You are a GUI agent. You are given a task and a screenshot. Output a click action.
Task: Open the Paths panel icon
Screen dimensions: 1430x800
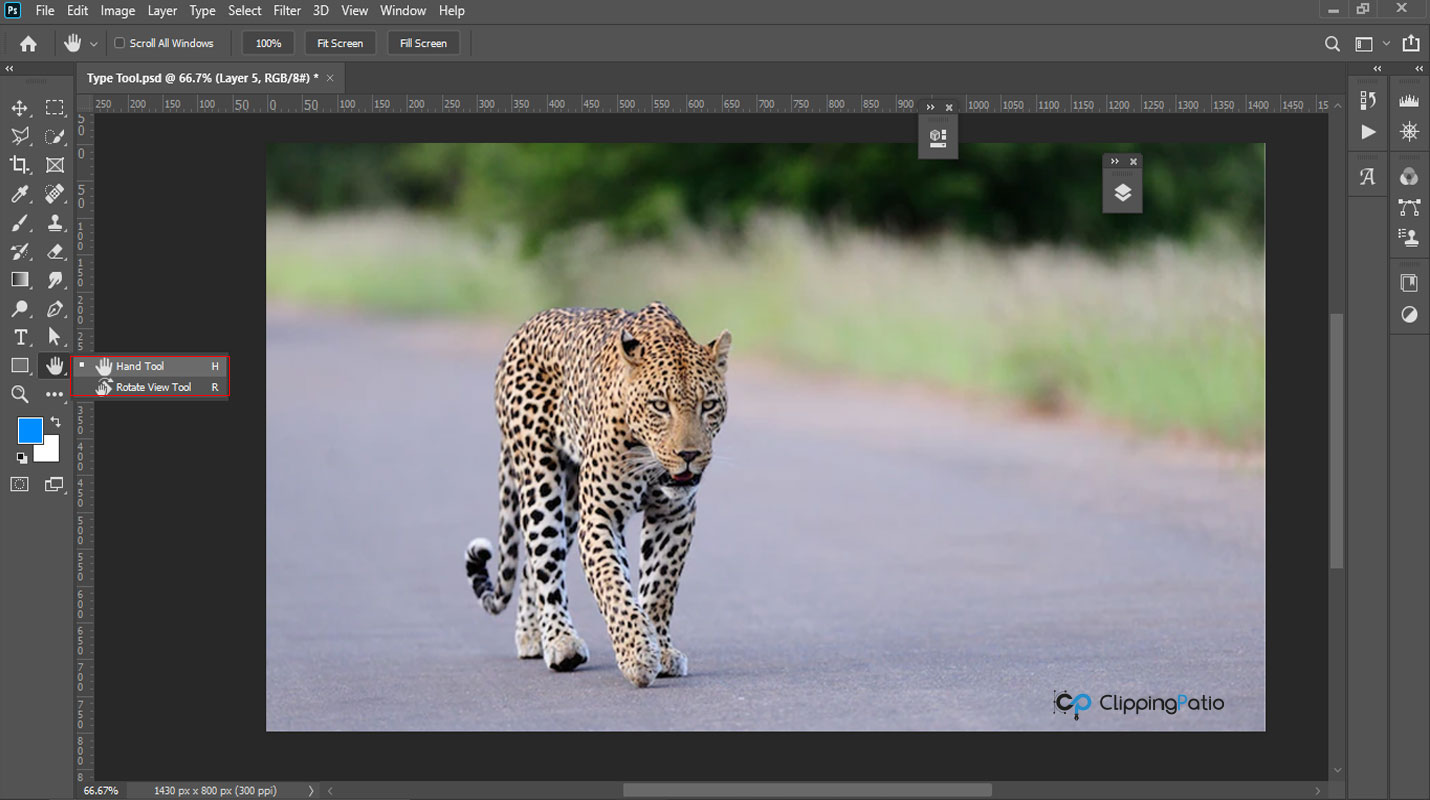click(1409, 208)
